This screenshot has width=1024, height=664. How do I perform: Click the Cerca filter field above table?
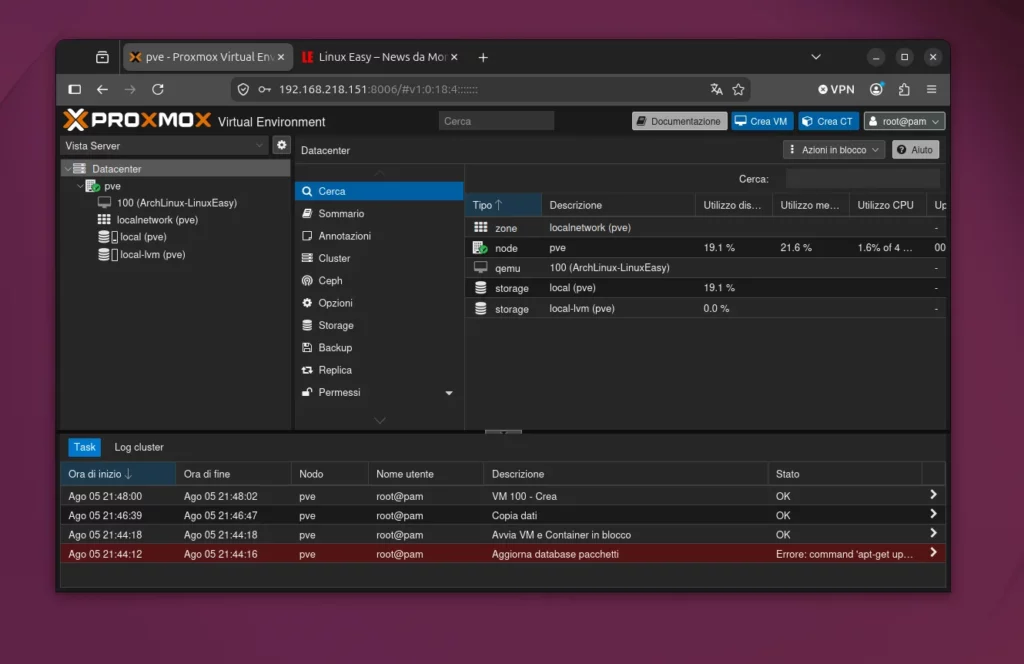click(863, 179)
